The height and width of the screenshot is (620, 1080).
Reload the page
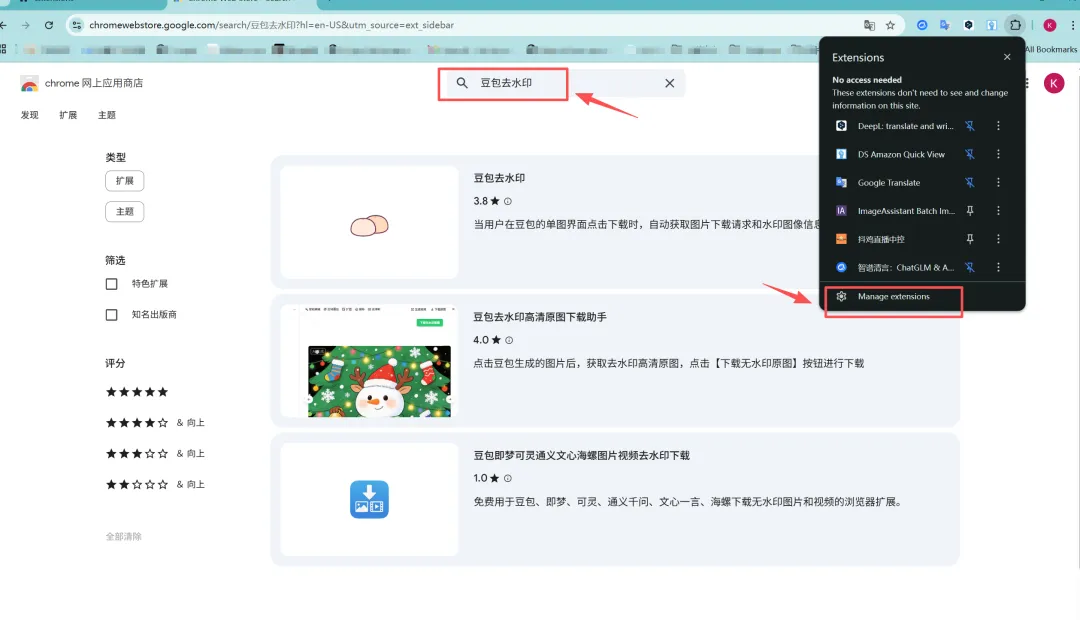pos(49,25)
